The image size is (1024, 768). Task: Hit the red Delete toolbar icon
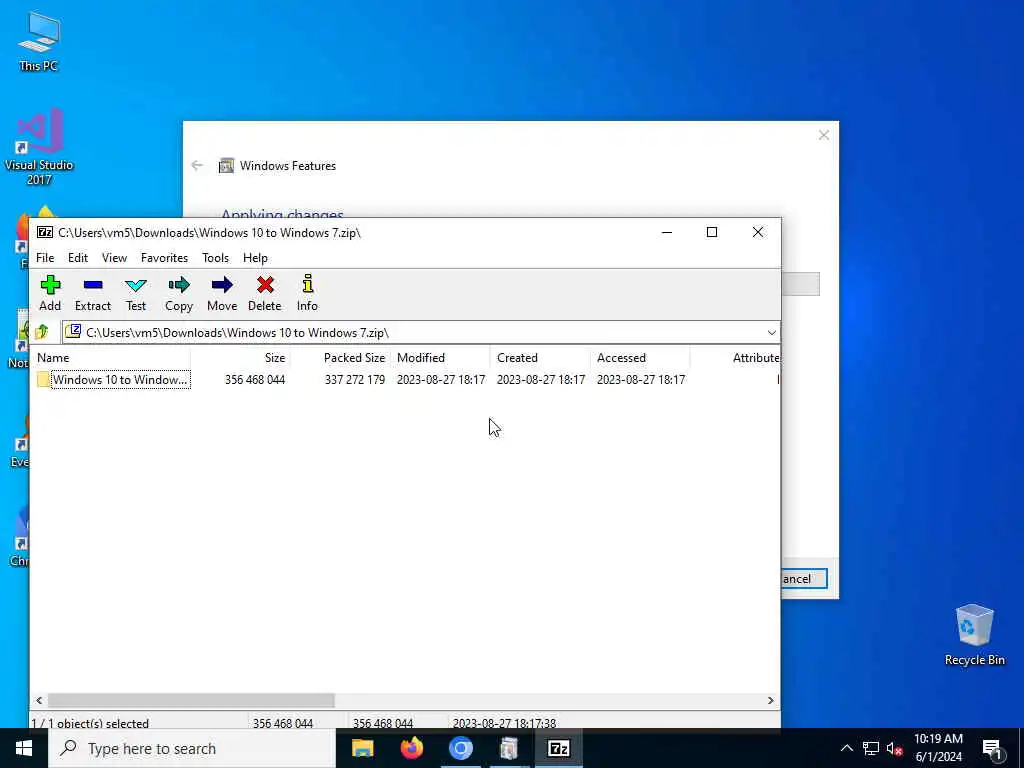[264, 285]
